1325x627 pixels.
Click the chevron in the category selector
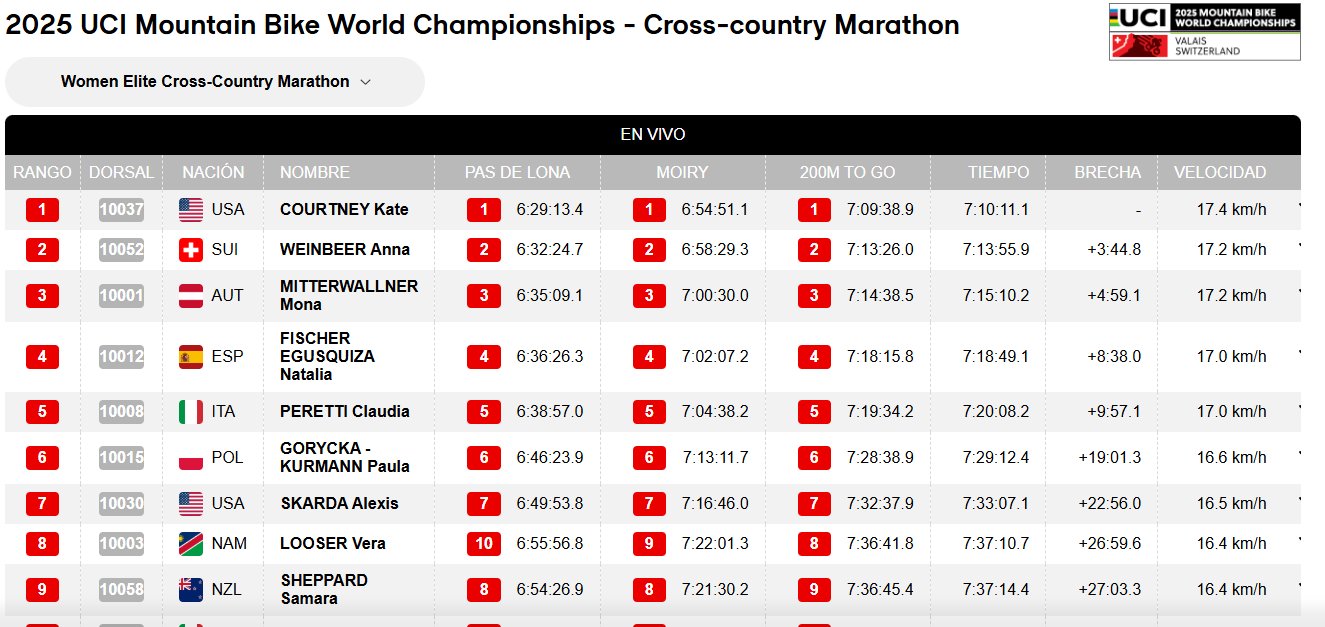[365, 82]
